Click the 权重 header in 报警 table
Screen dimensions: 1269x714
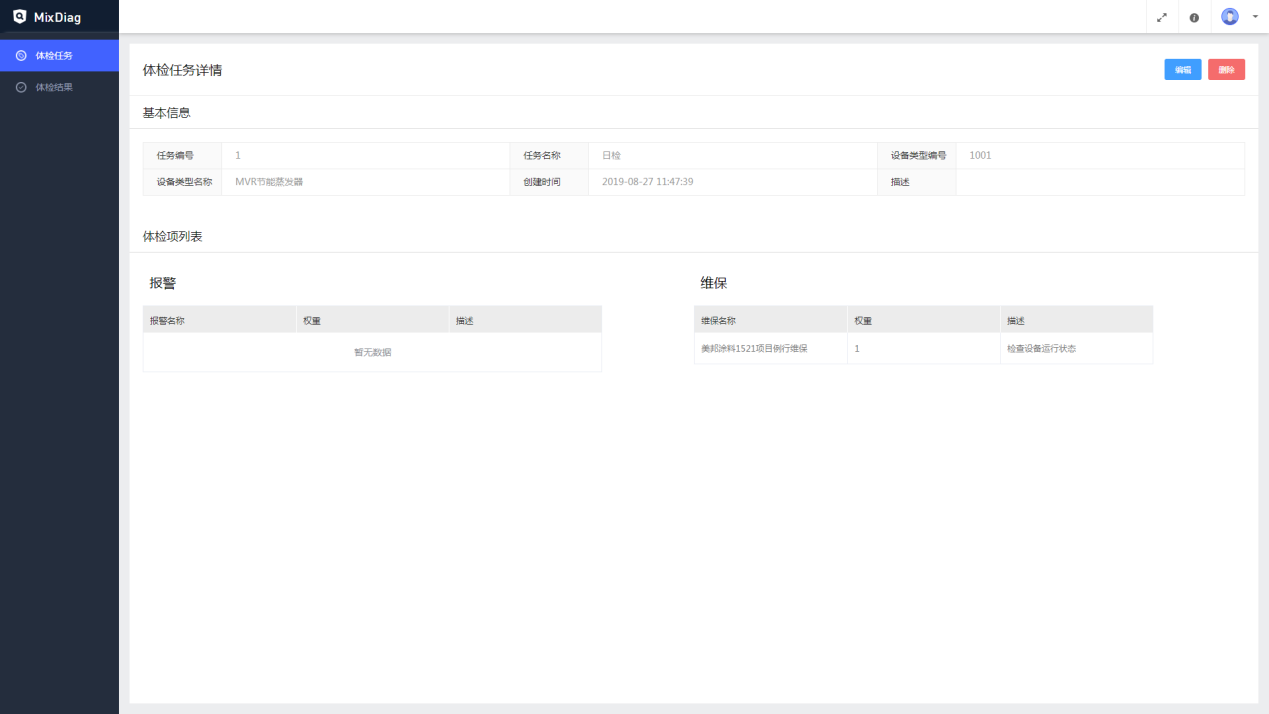coord(312,321)
